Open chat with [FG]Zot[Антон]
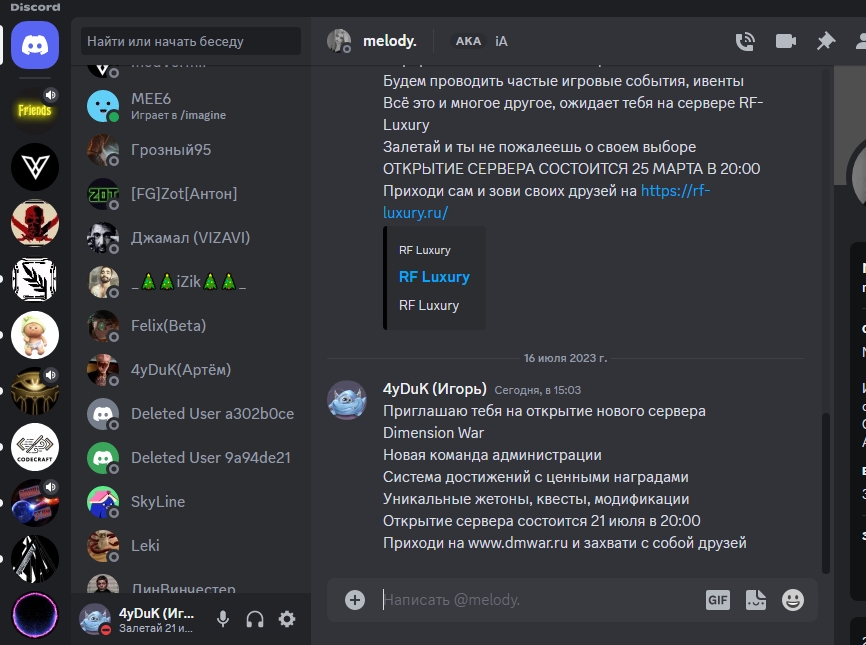This screenshot has width=866, height=645. (191, 194)
